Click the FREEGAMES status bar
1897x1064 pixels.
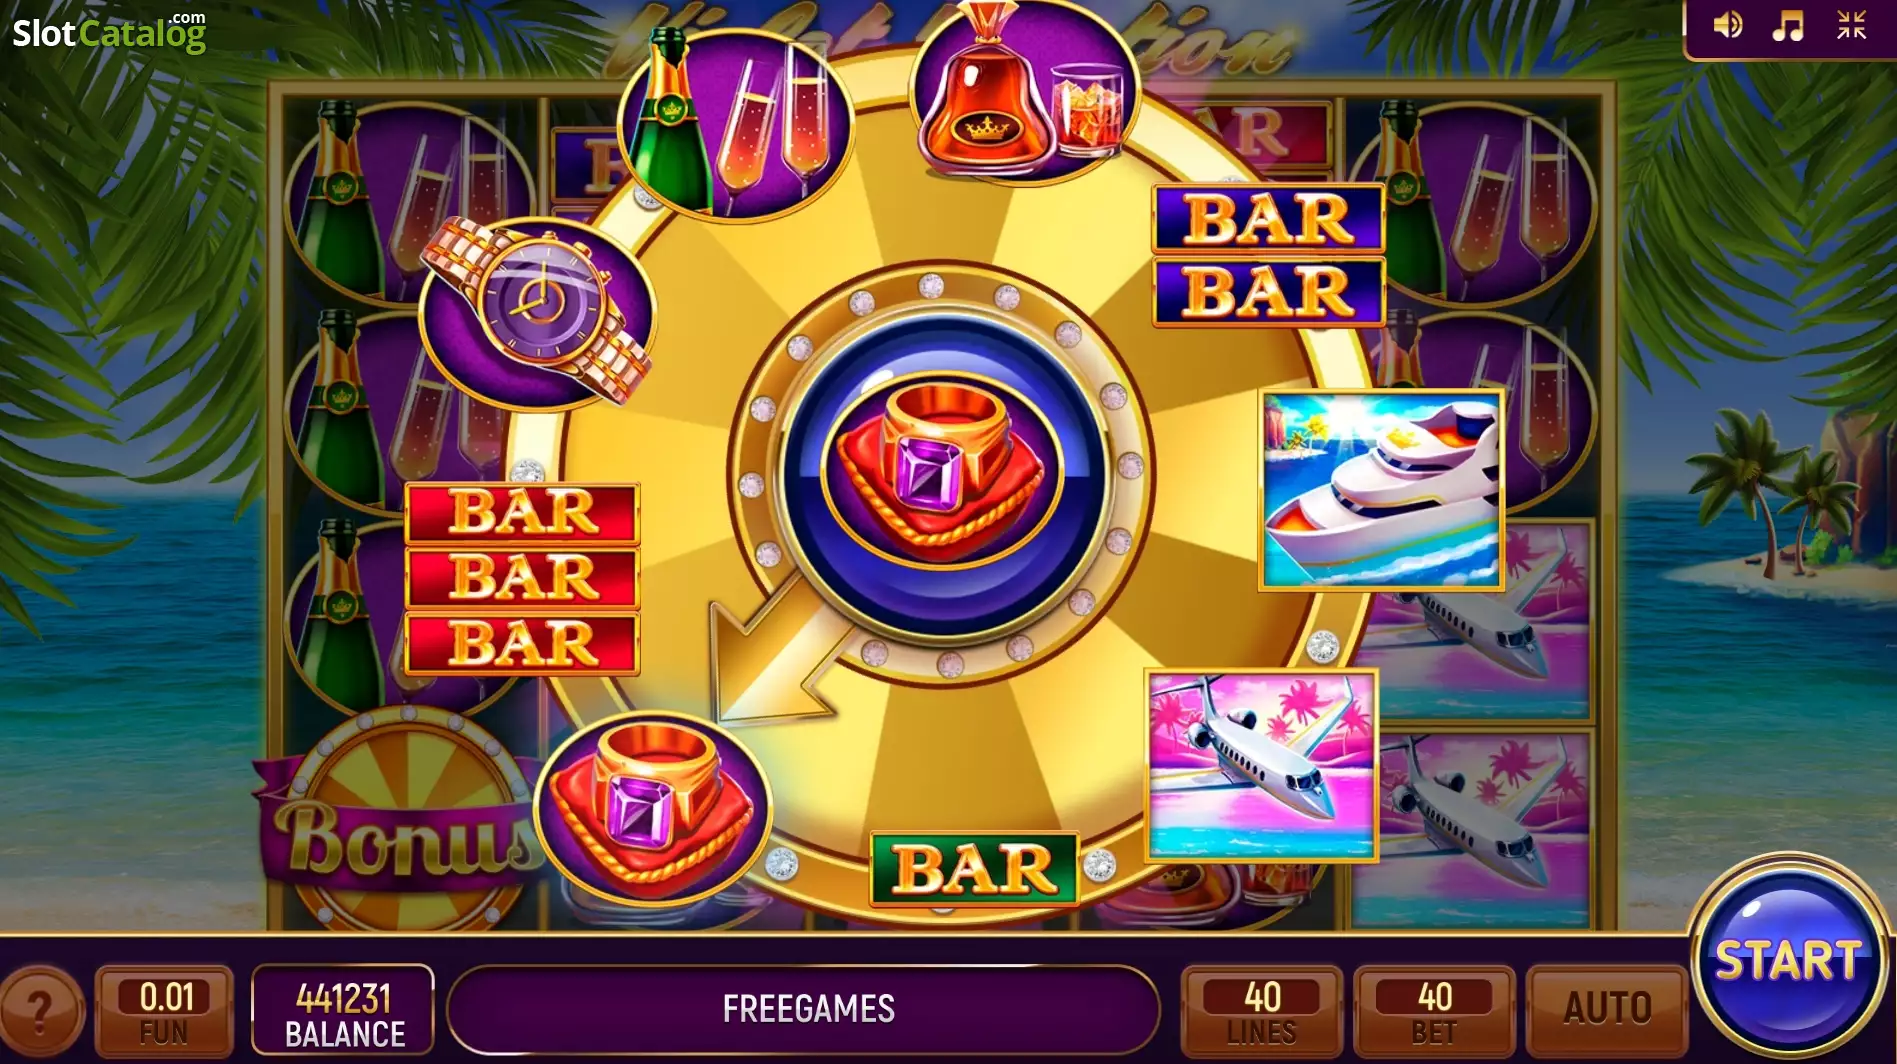point(806,1009)
